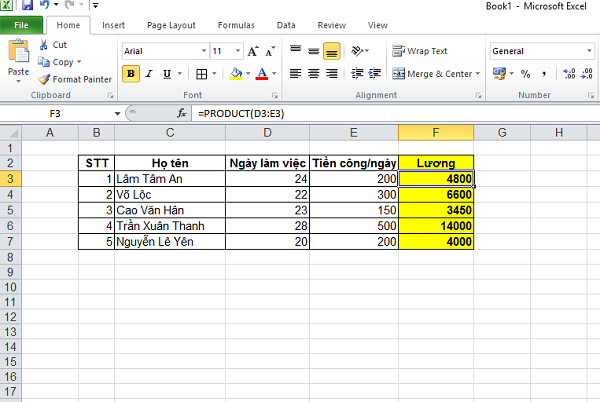600x402 pixels.
Task: Click the Borders icon in Font group
Action: (201, 73)
